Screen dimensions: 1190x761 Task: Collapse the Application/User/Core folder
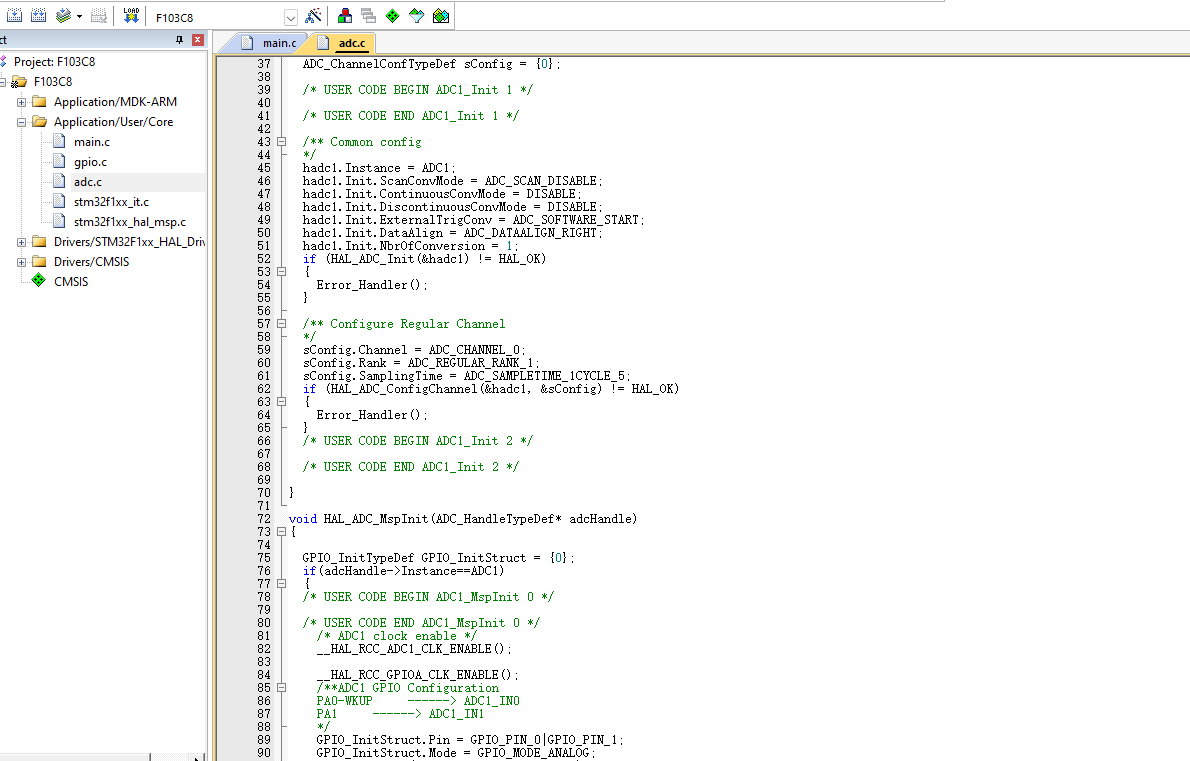click(x=21, y=122)
